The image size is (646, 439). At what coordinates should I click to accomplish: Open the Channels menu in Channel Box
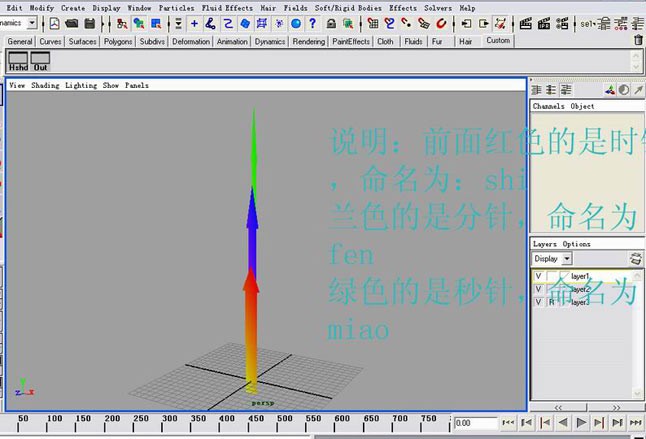tap(548, 106)
